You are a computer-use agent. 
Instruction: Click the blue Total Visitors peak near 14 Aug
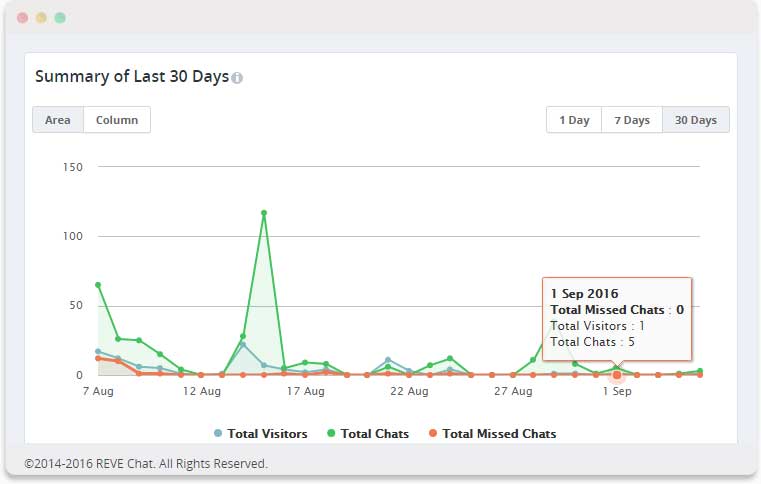(x=243, y=344)
